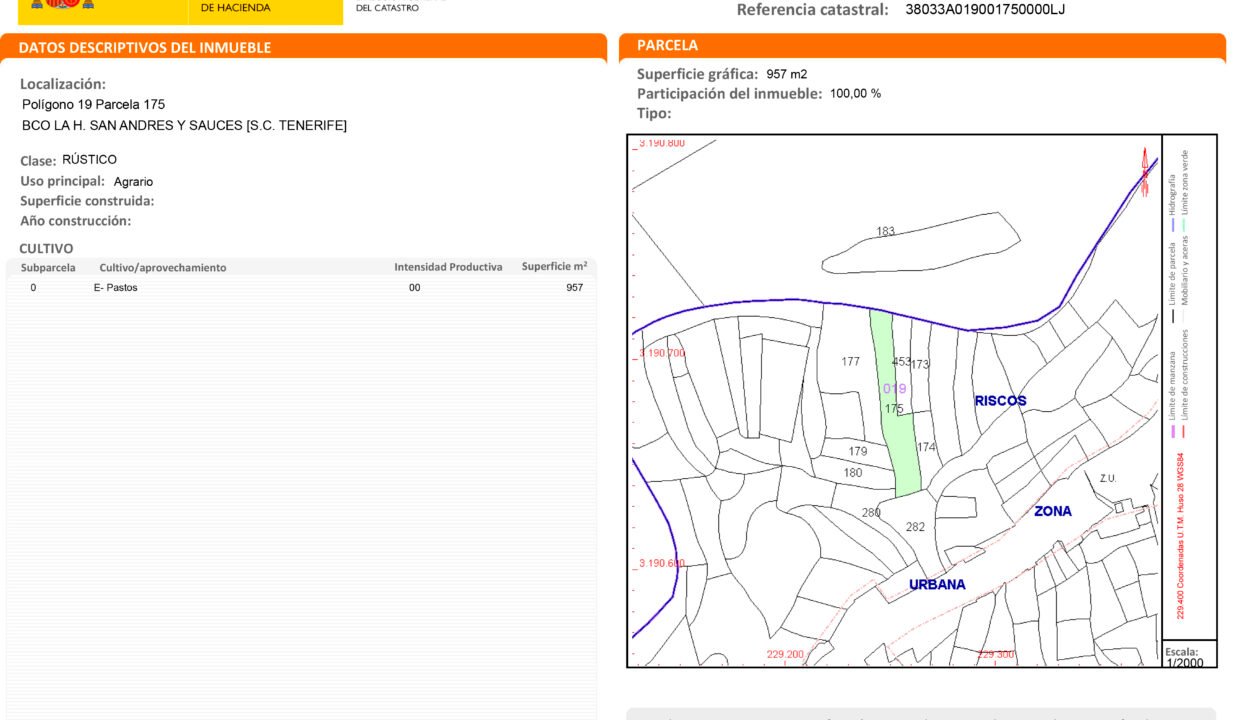1240x720 pixels.
Task: Click the 'Agrario' main use value
Action: [x=133, y=182]
